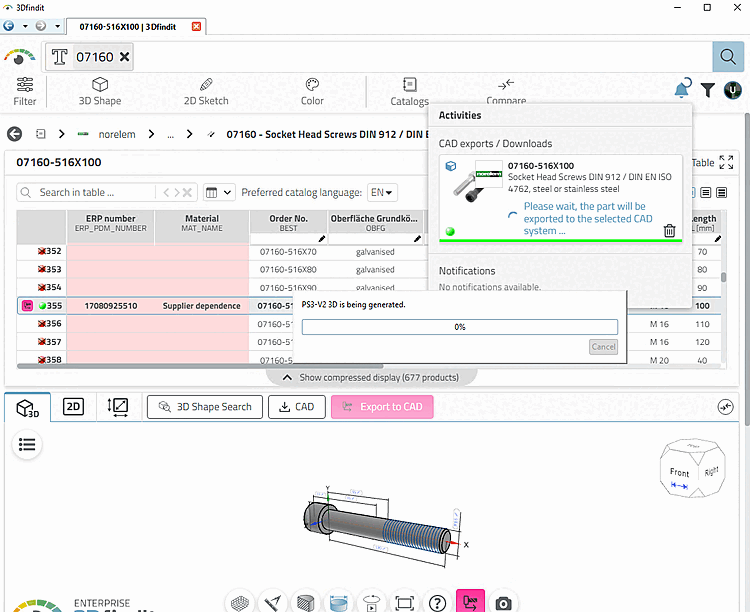Viewport: 750px width, 612px height.
Task: Click the Export to CAD button
Action: 382,407
